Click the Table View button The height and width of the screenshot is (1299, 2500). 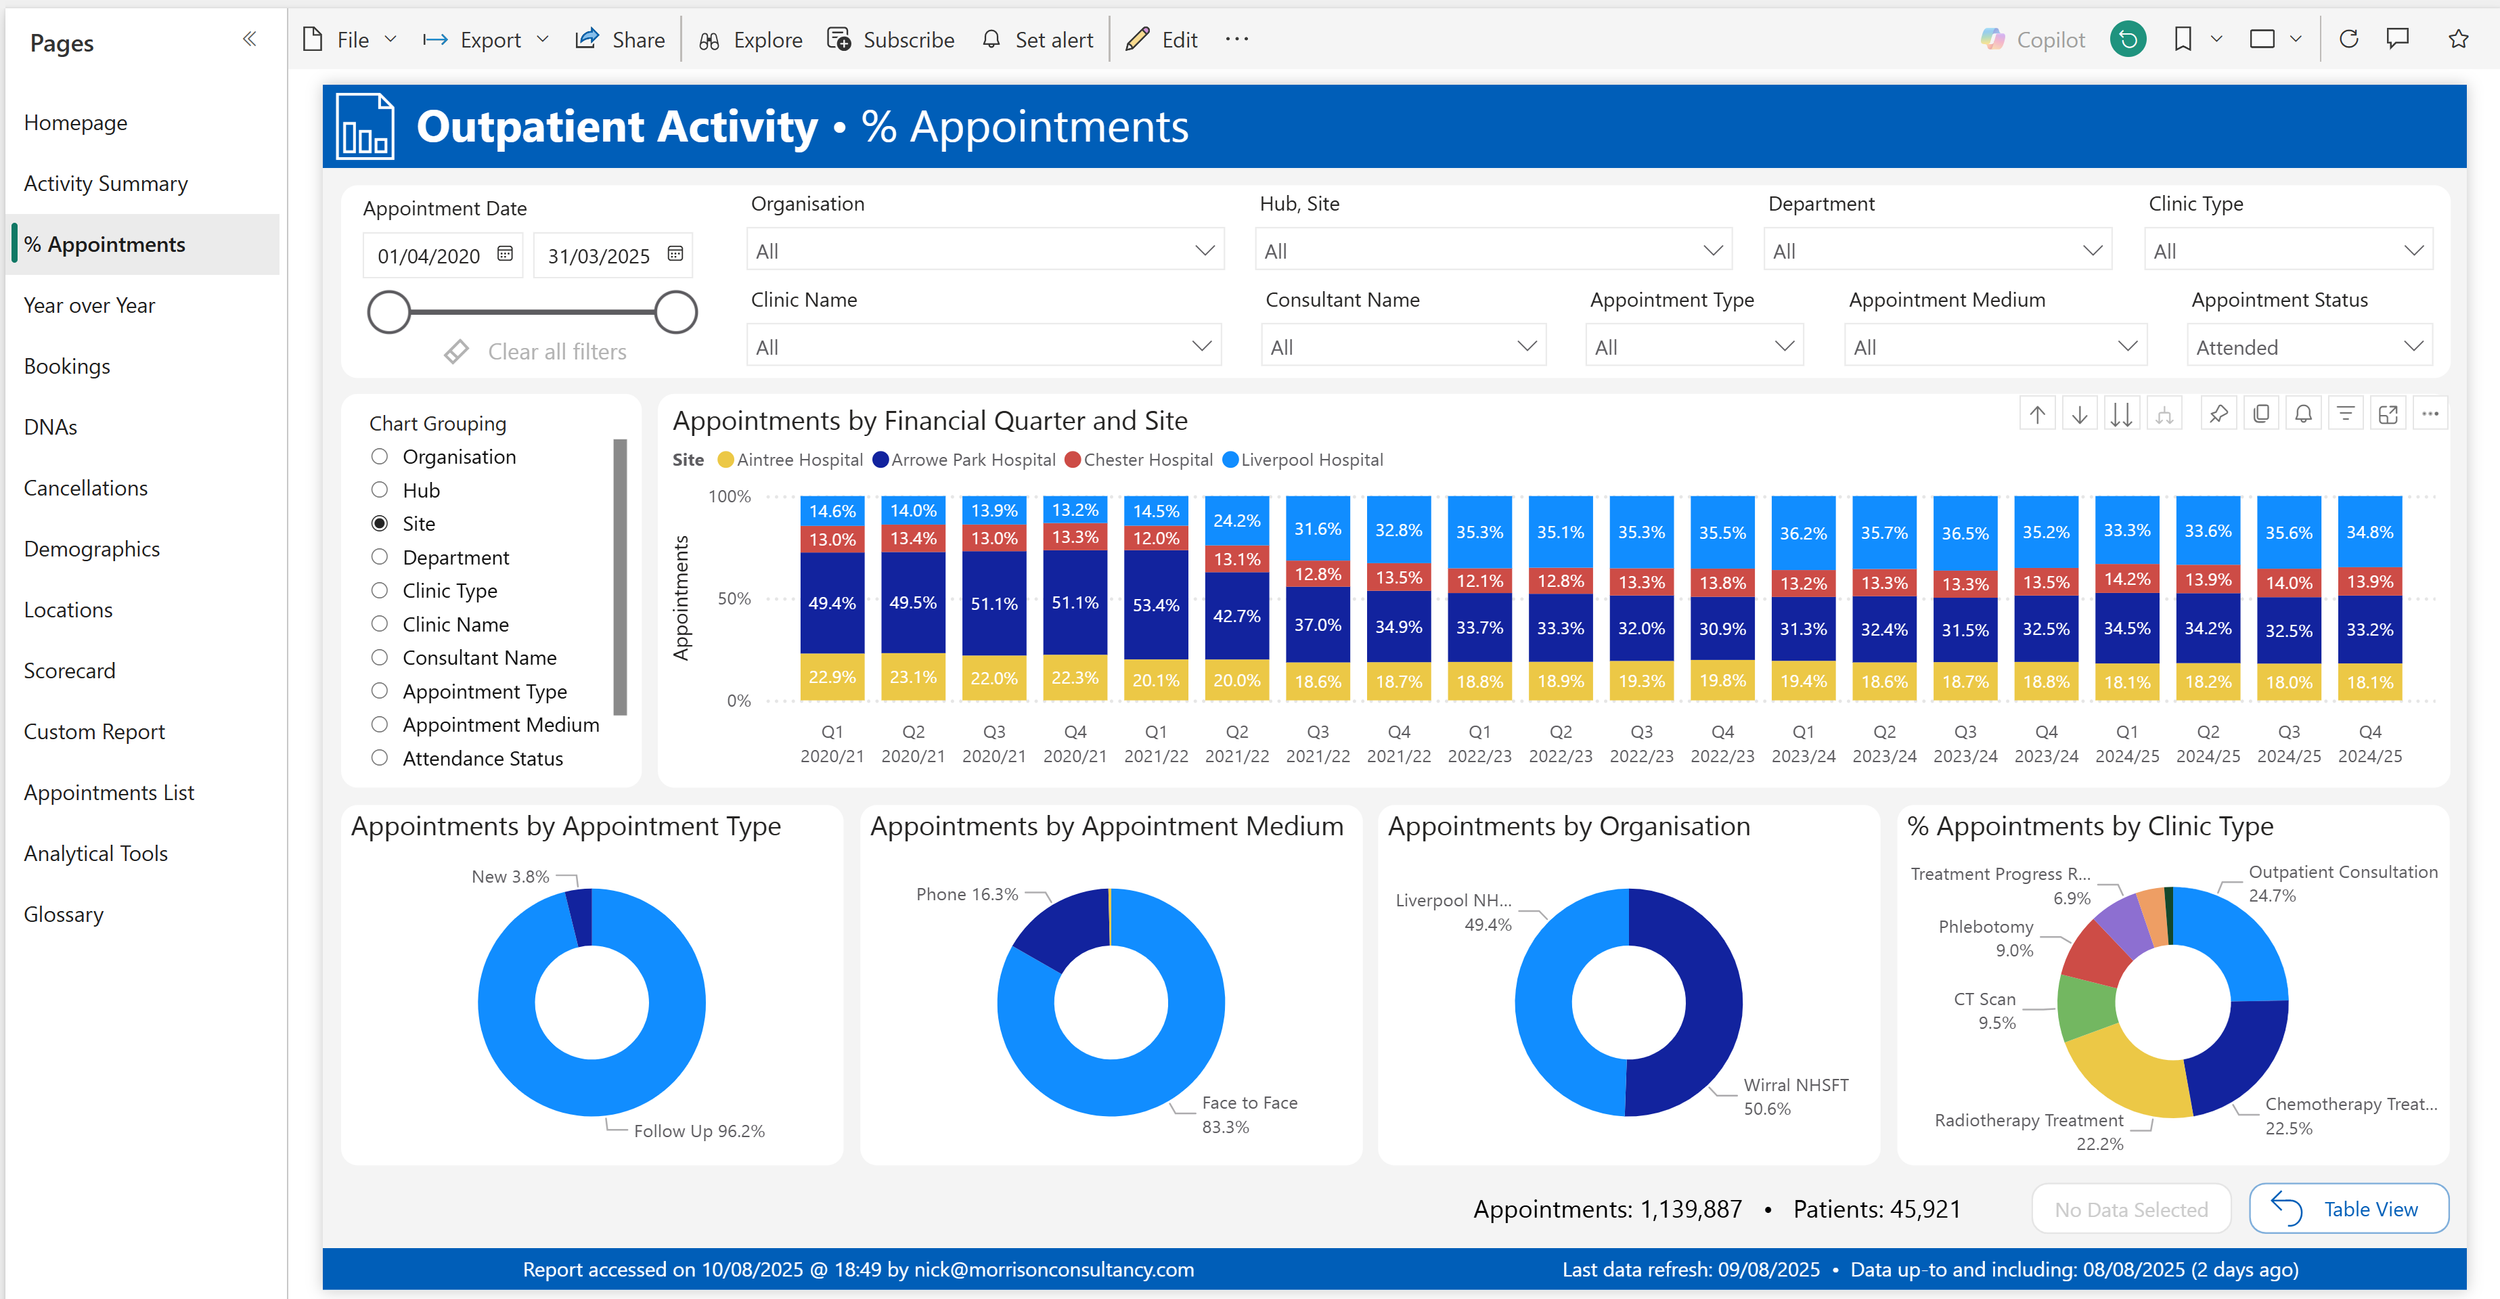(2348, 1209)
